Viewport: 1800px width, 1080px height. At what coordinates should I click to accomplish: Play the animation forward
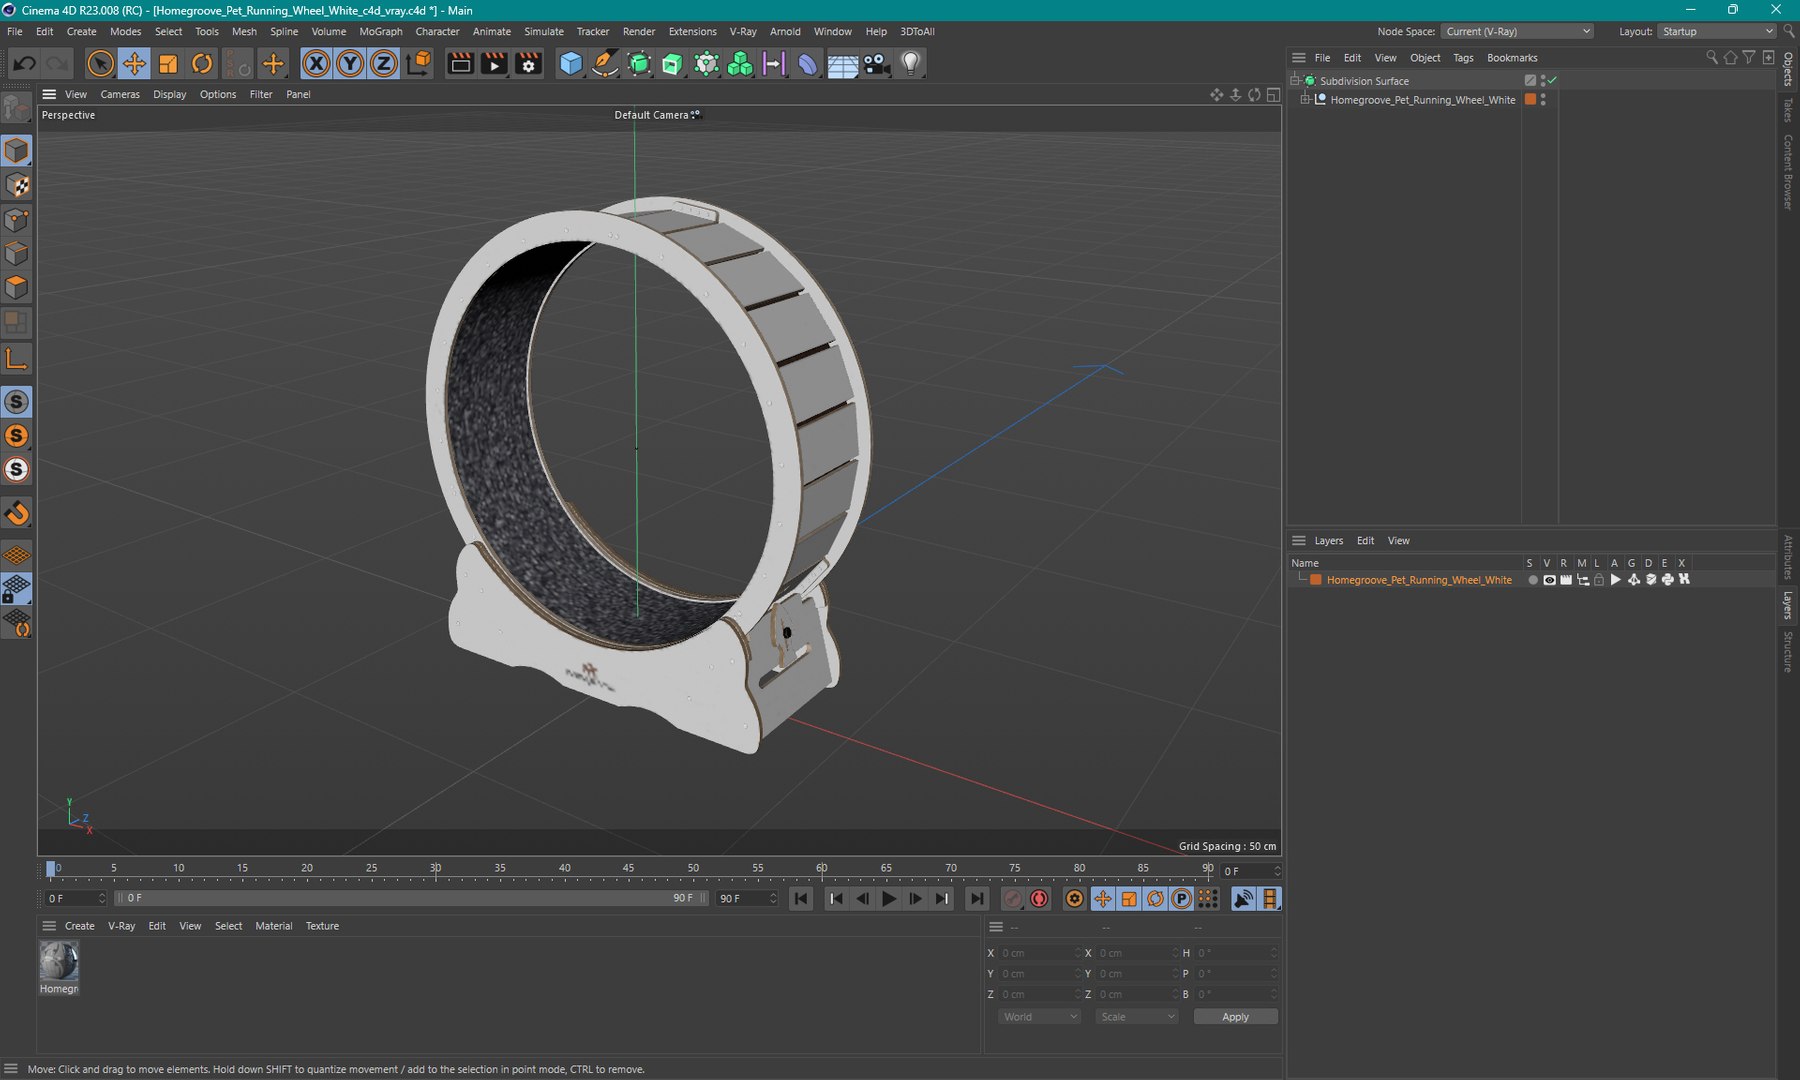888,899
